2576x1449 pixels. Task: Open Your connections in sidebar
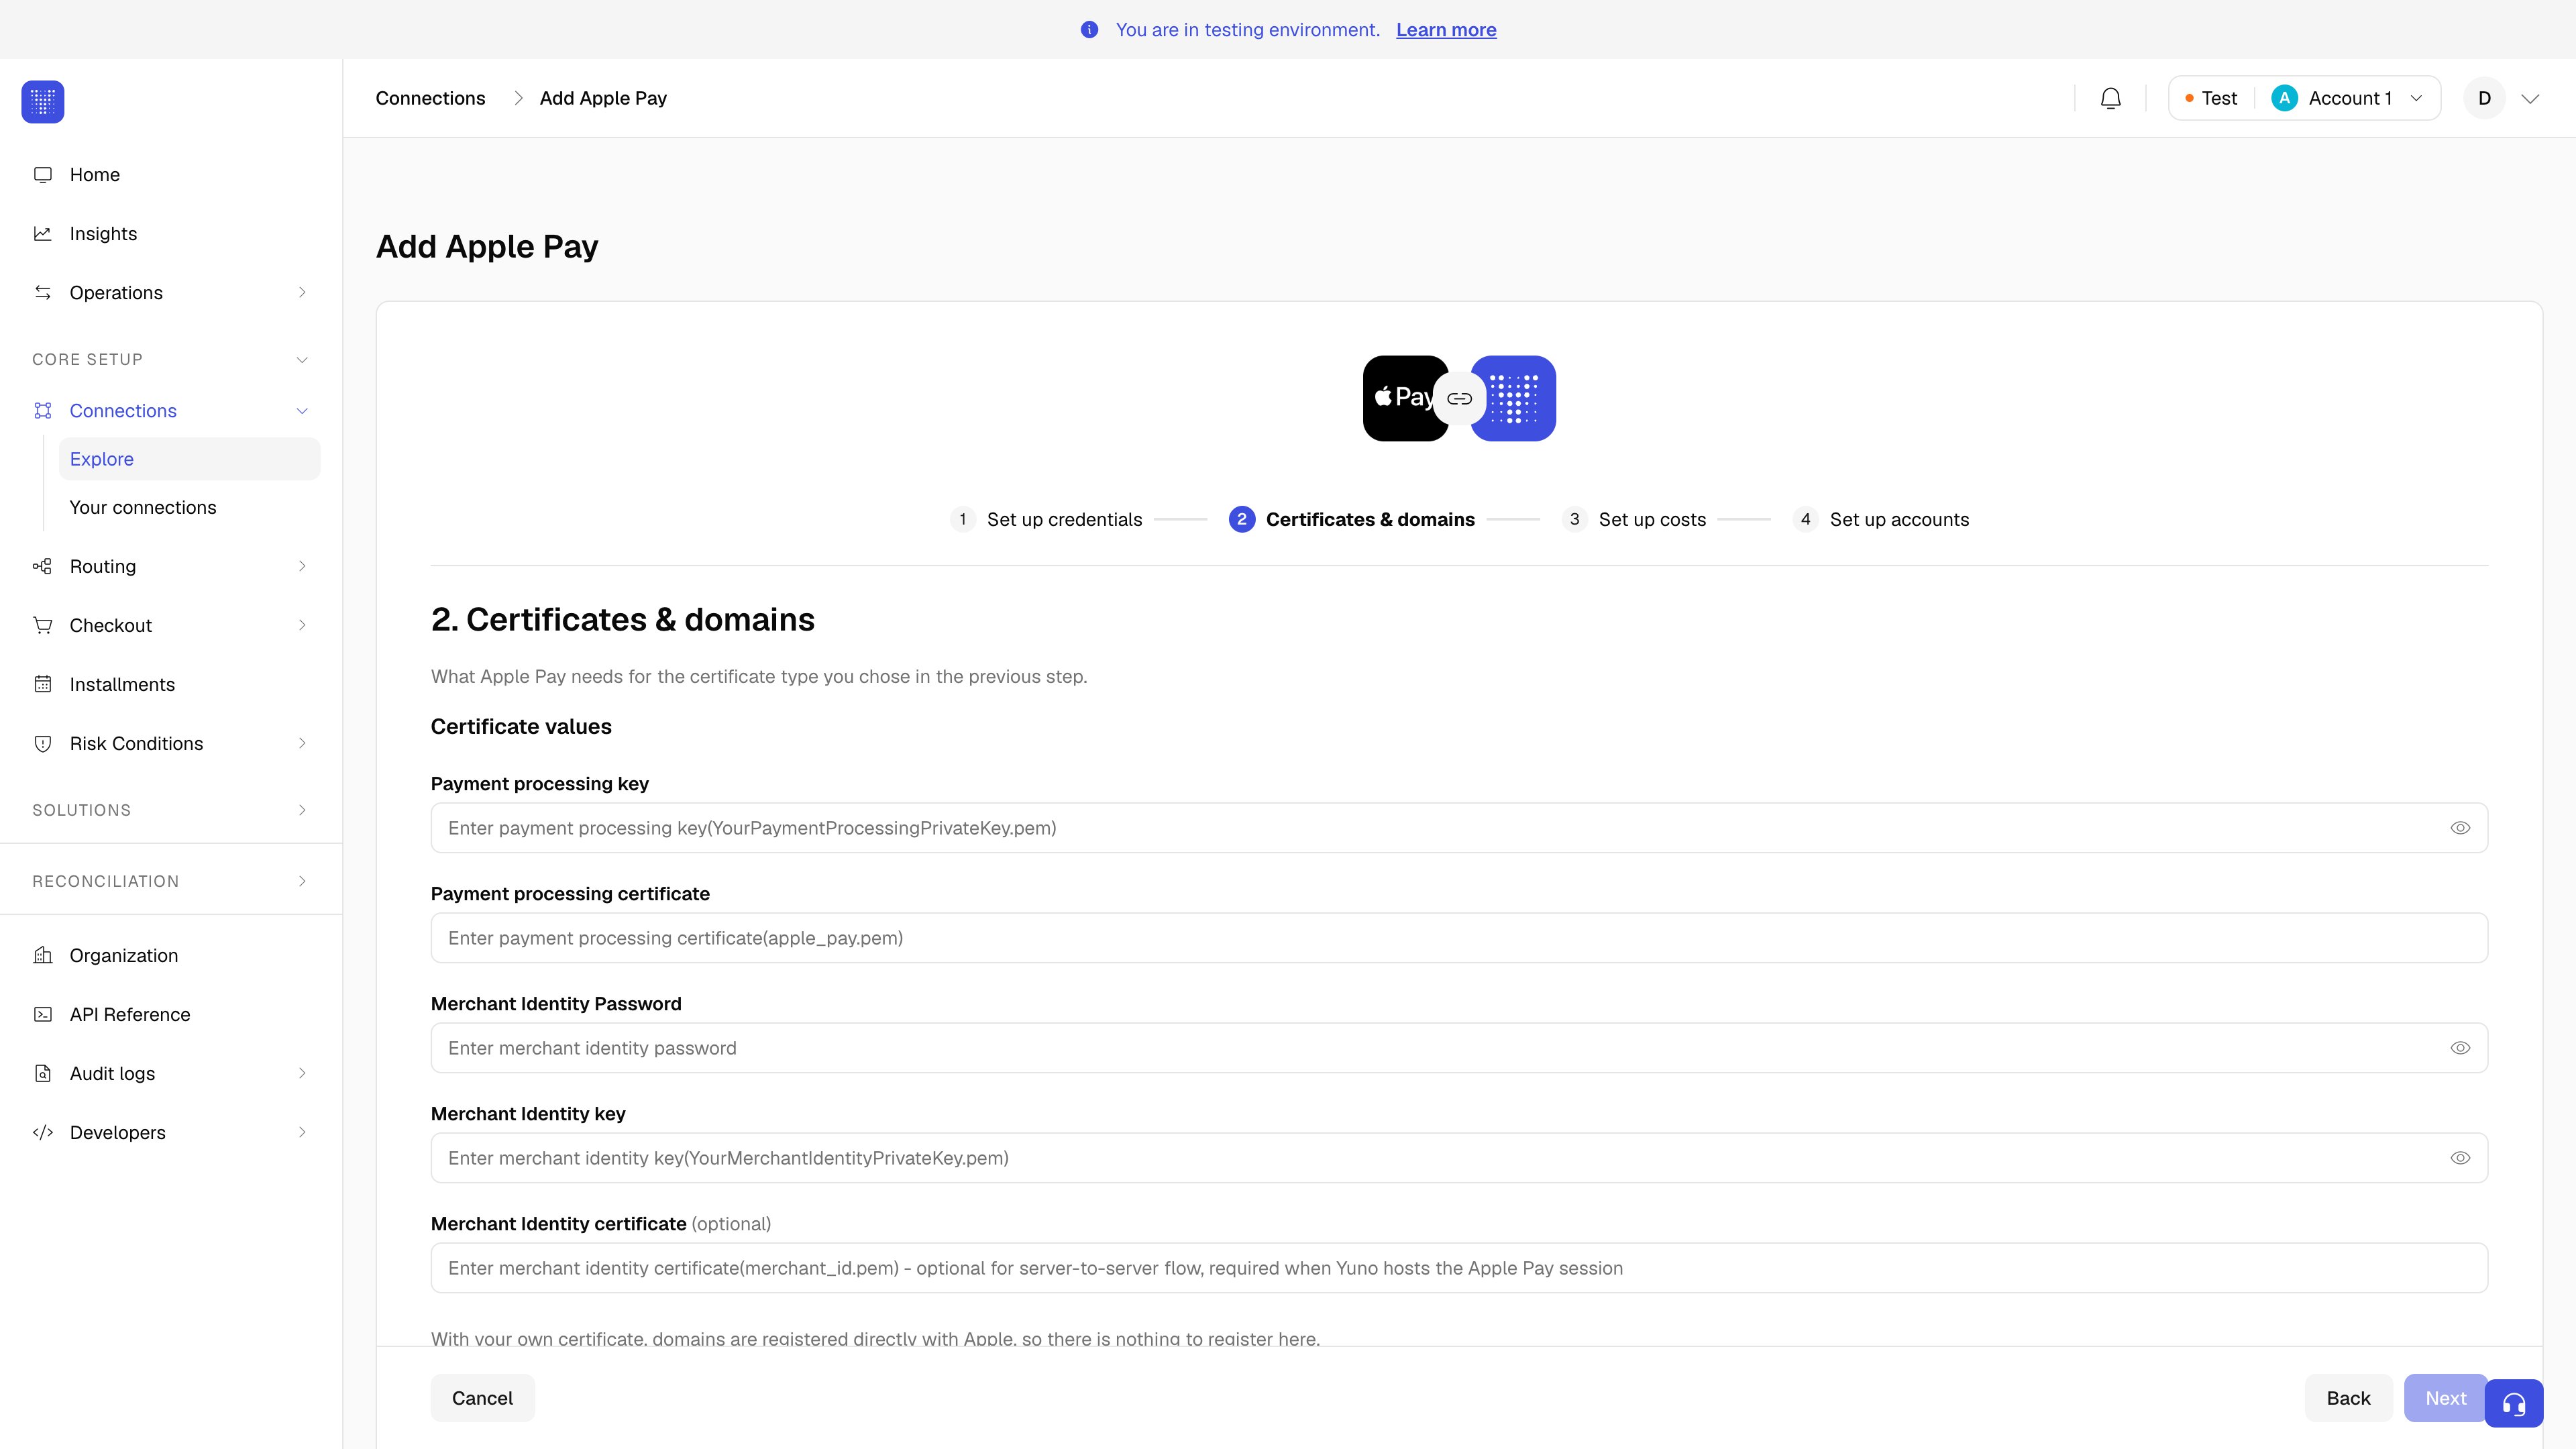(143, 508)
